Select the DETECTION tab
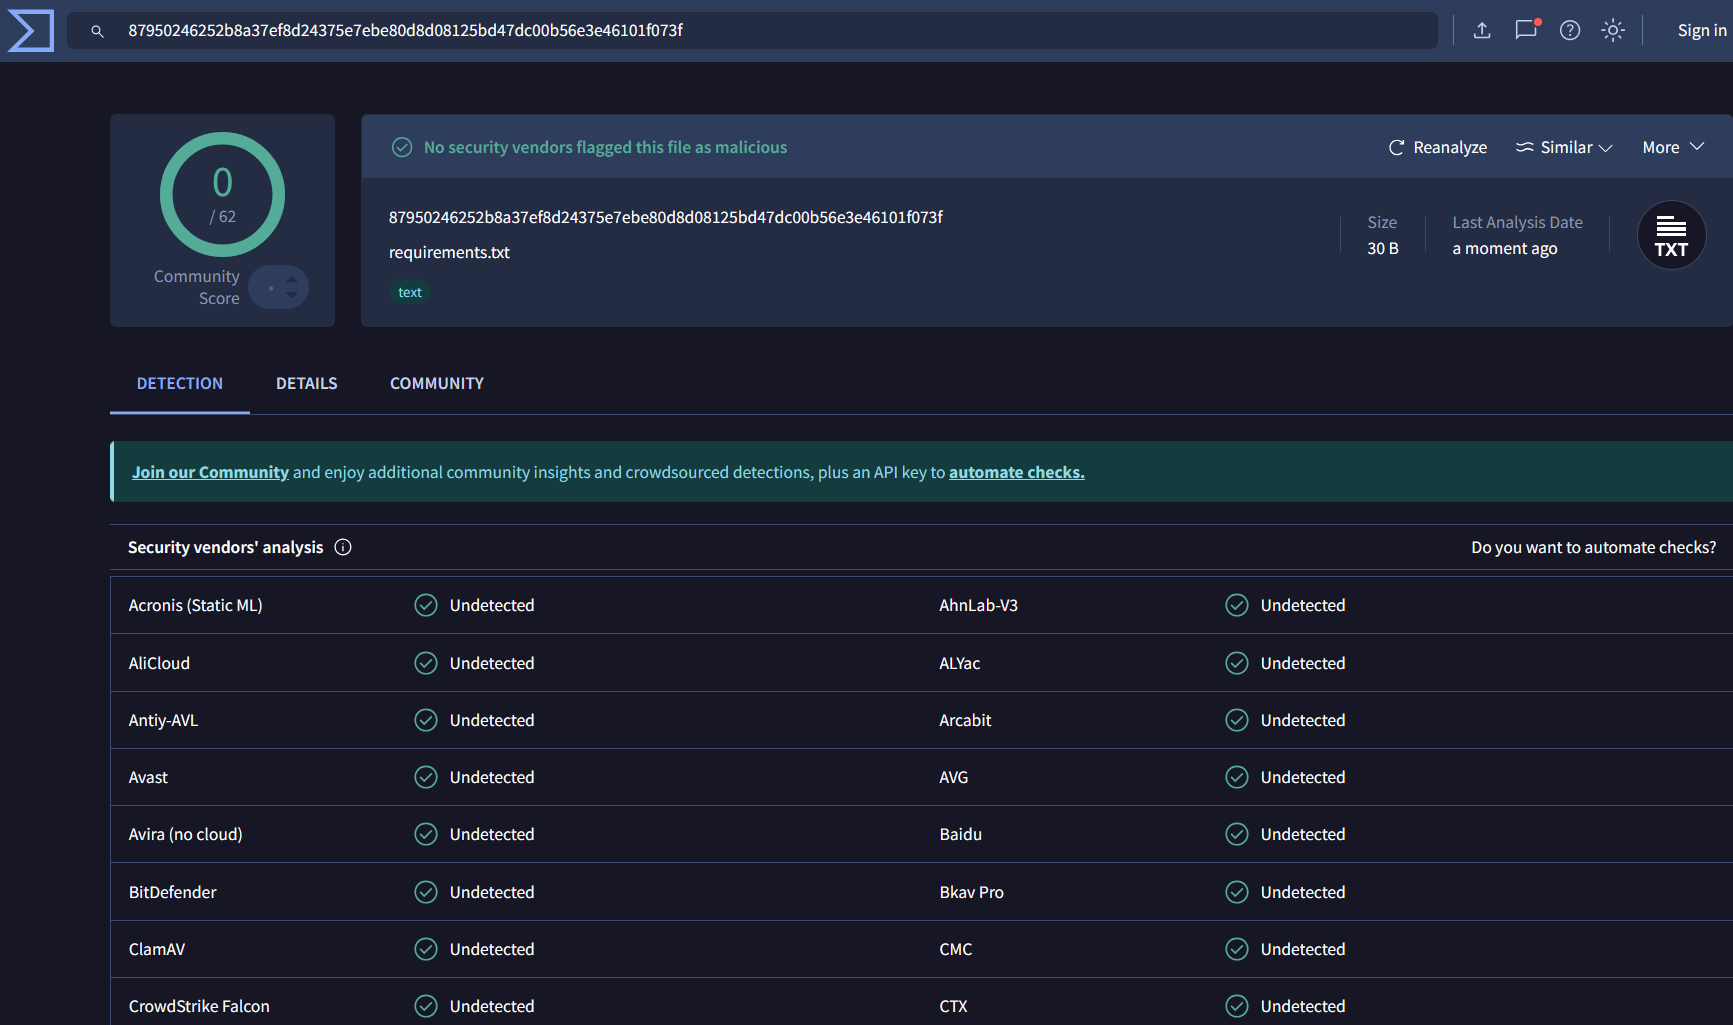Viewport: 1733px width, 1025px height. tap(180, 383)
